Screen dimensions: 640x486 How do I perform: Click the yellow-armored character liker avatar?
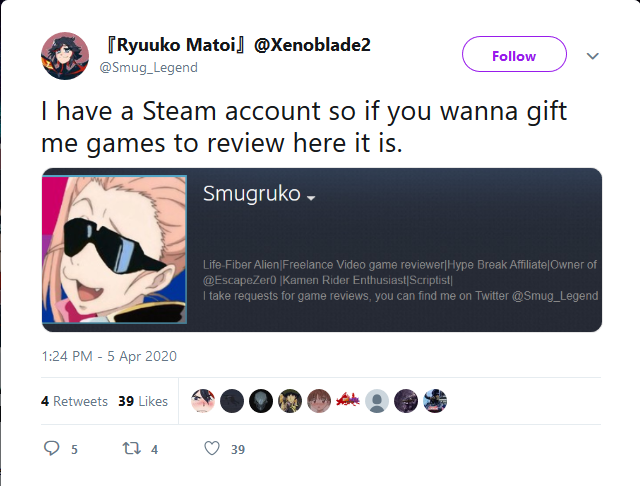[x=290, y=401]
